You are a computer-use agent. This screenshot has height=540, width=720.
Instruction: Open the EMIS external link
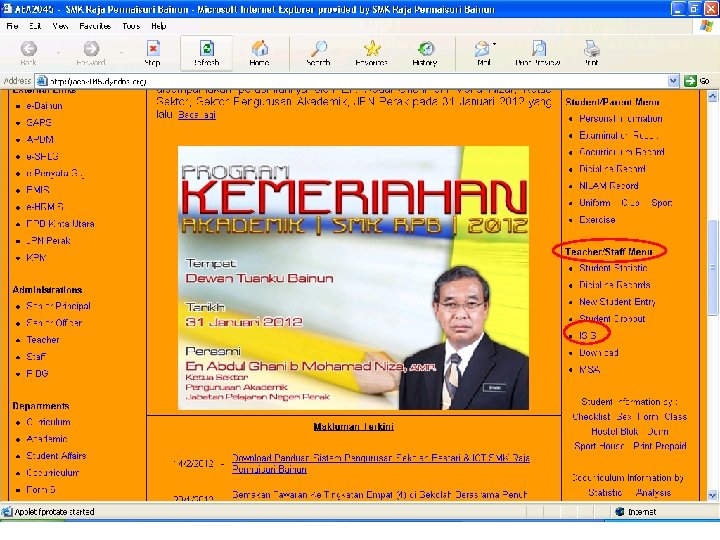(38, 190)
